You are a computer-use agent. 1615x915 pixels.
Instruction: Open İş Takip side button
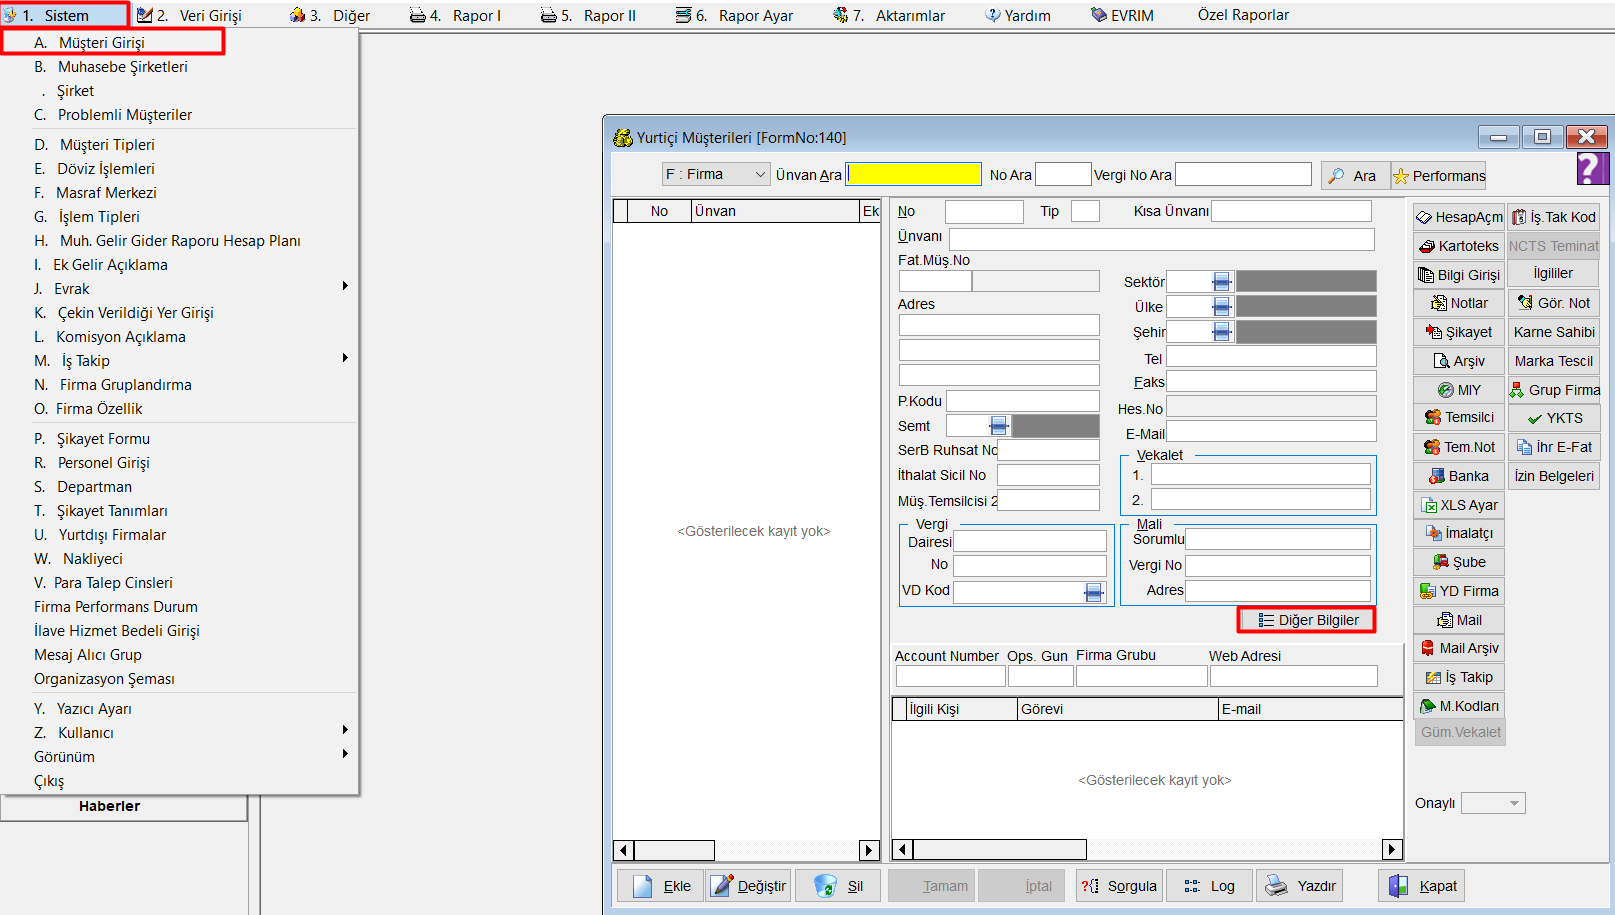tap(1459, 677)
